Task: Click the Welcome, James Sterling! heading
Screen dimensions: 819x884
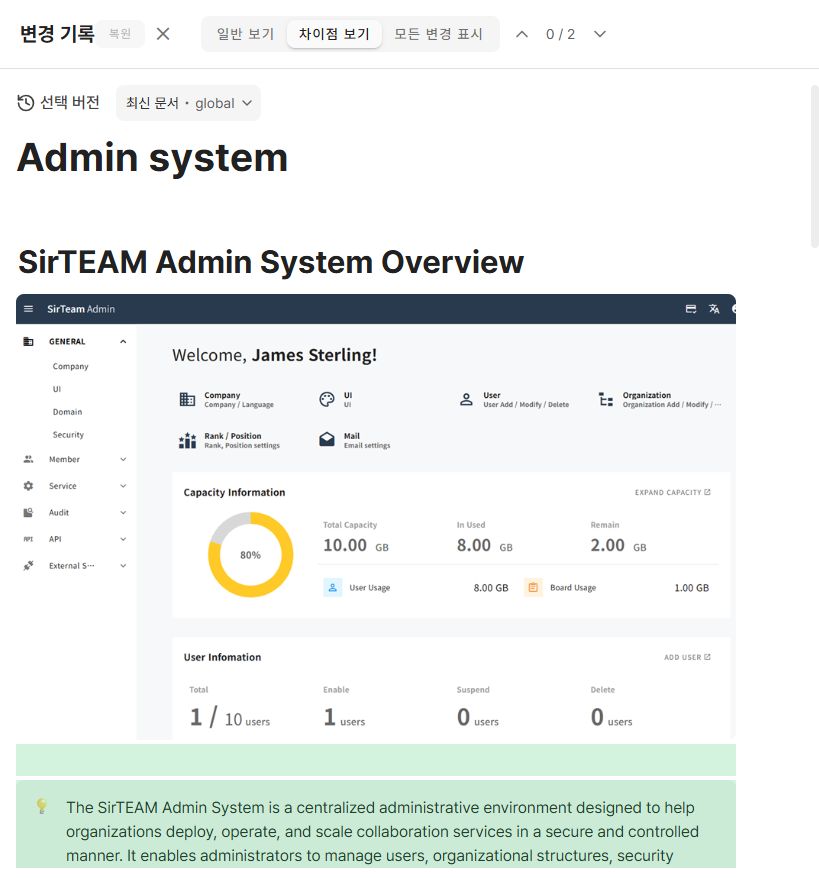Action: pyautogui.click(x=275, y=355)
